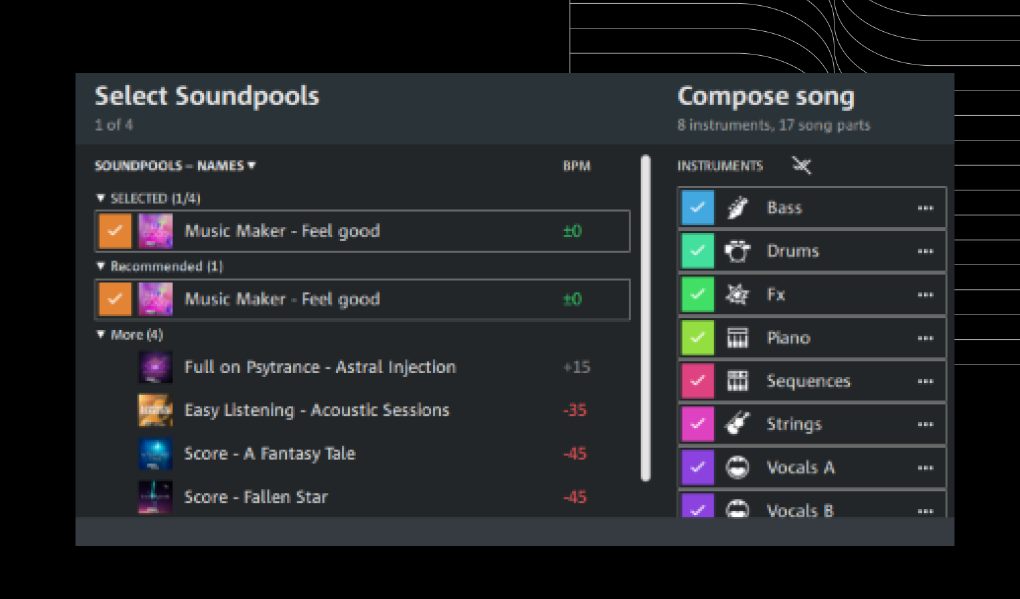Click the Sequences grid instrument icon

738,381
